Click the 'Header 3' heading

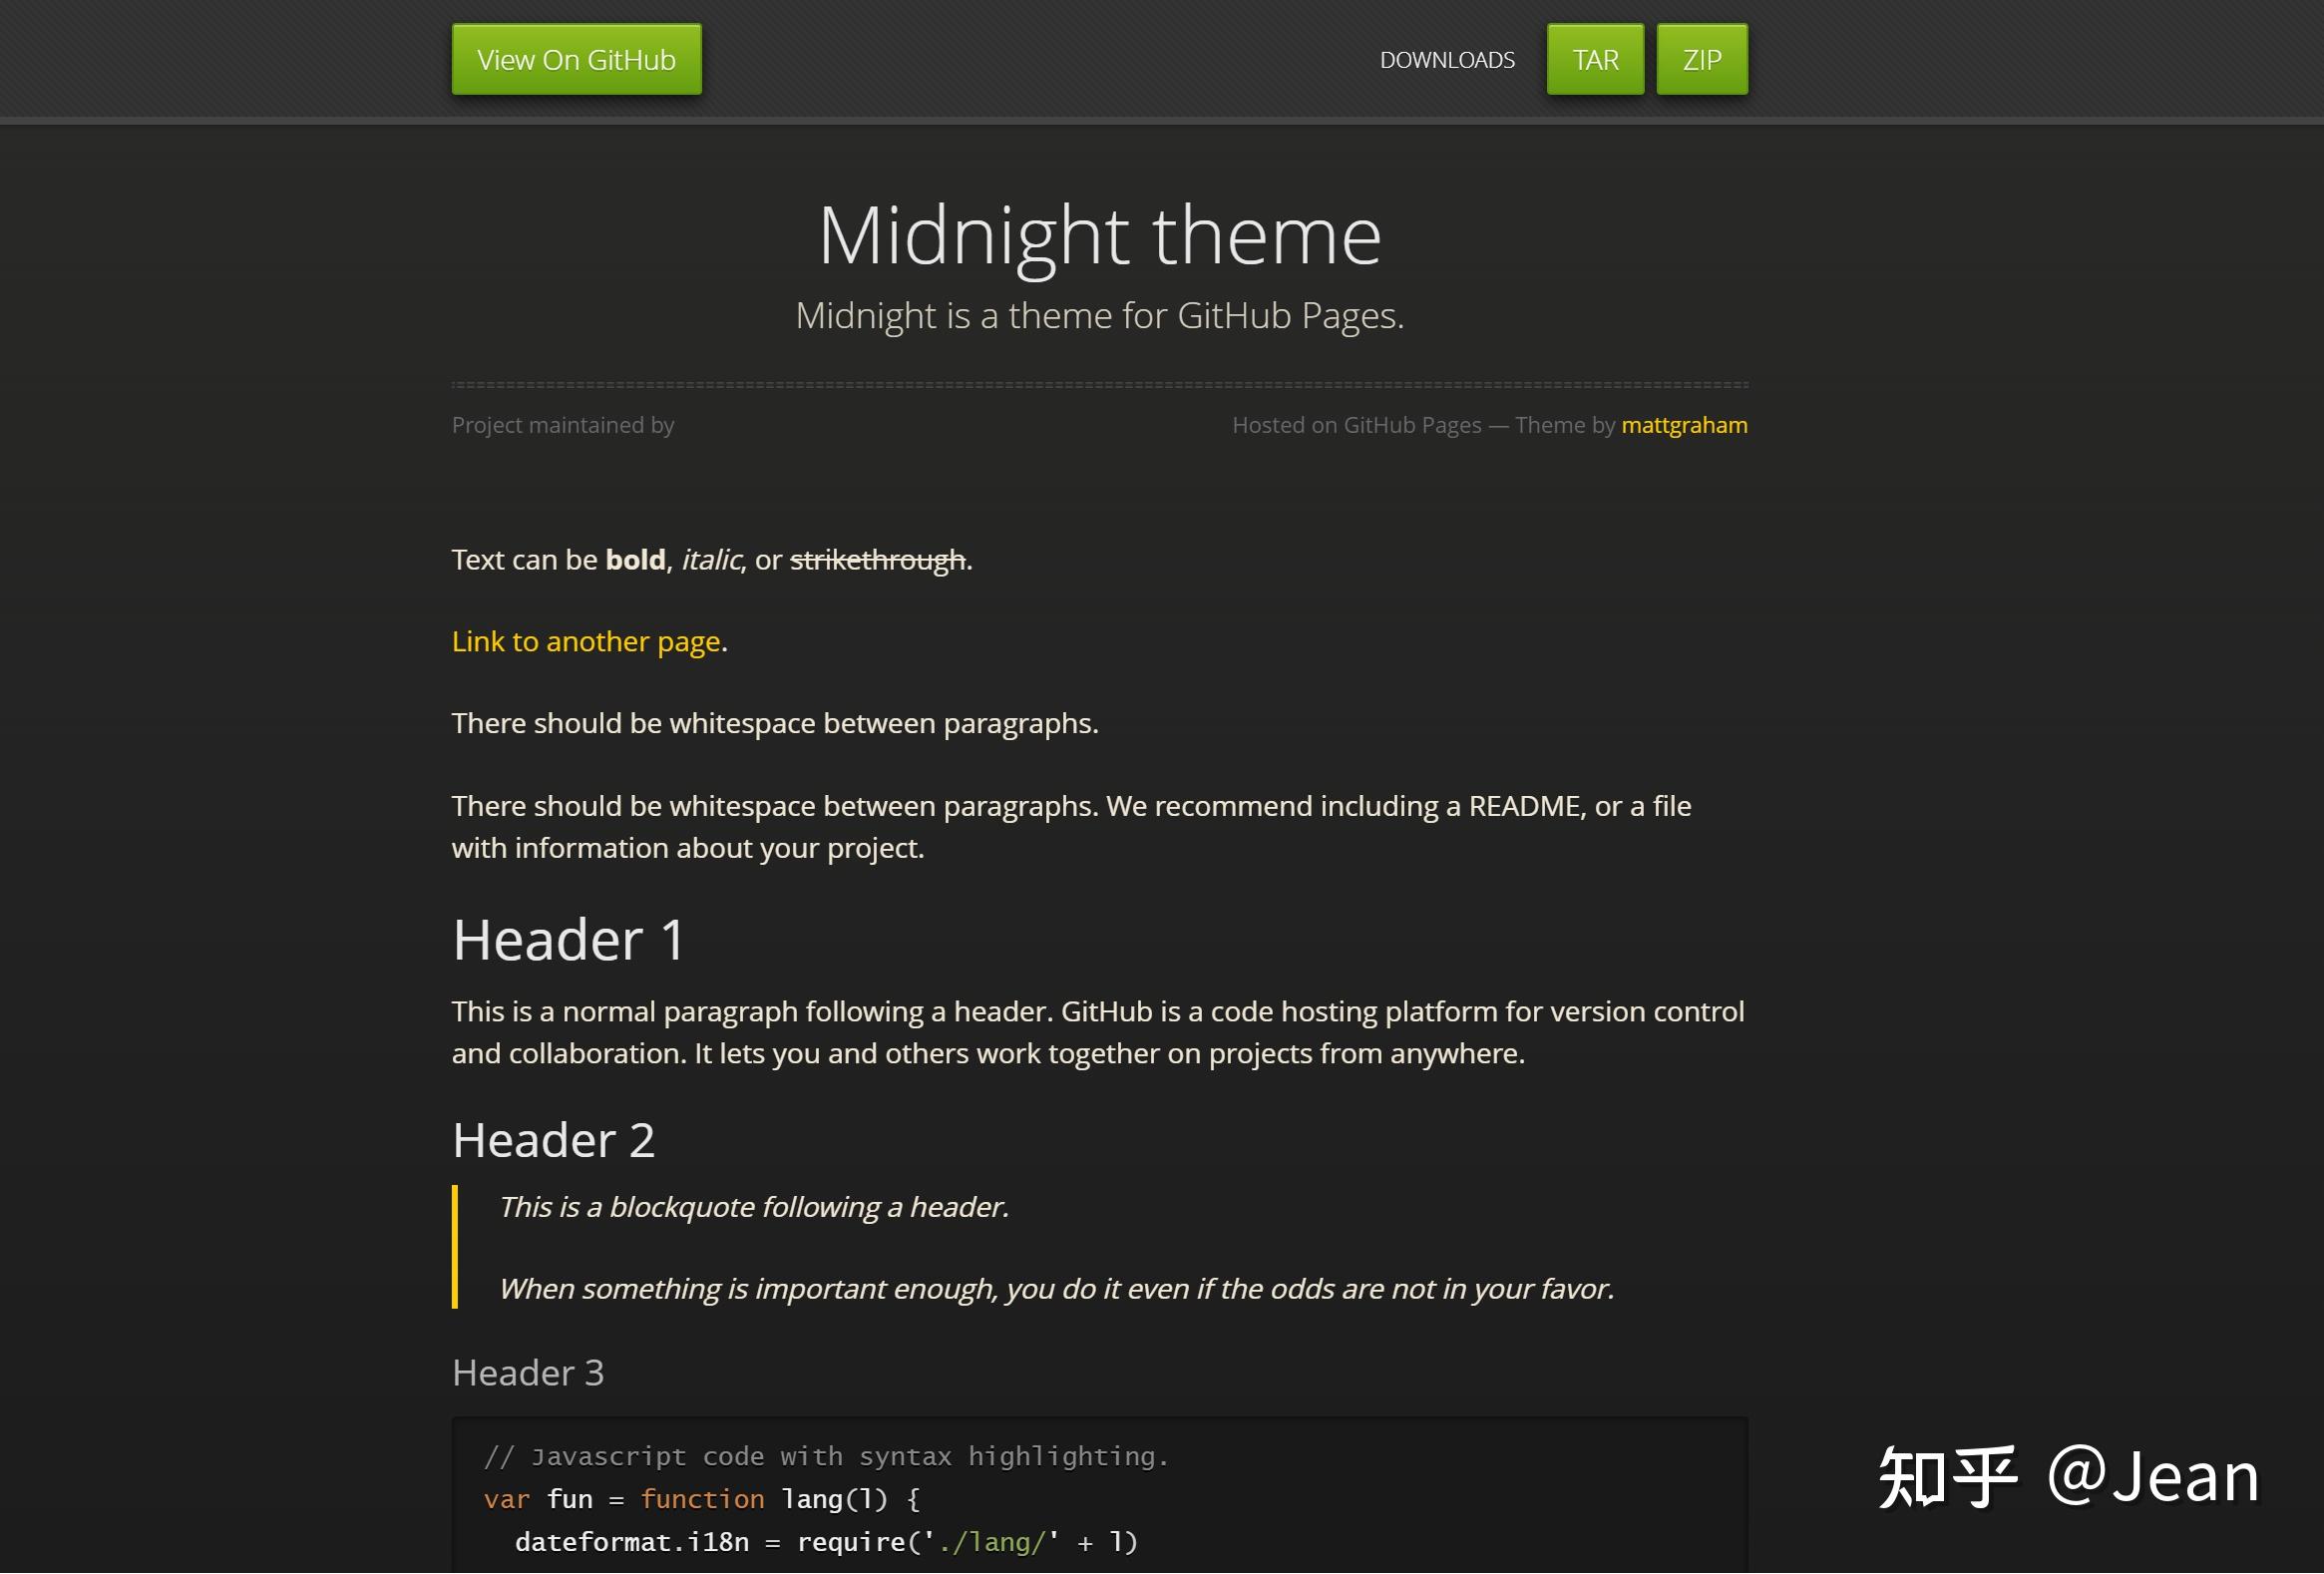[528, 1373]
